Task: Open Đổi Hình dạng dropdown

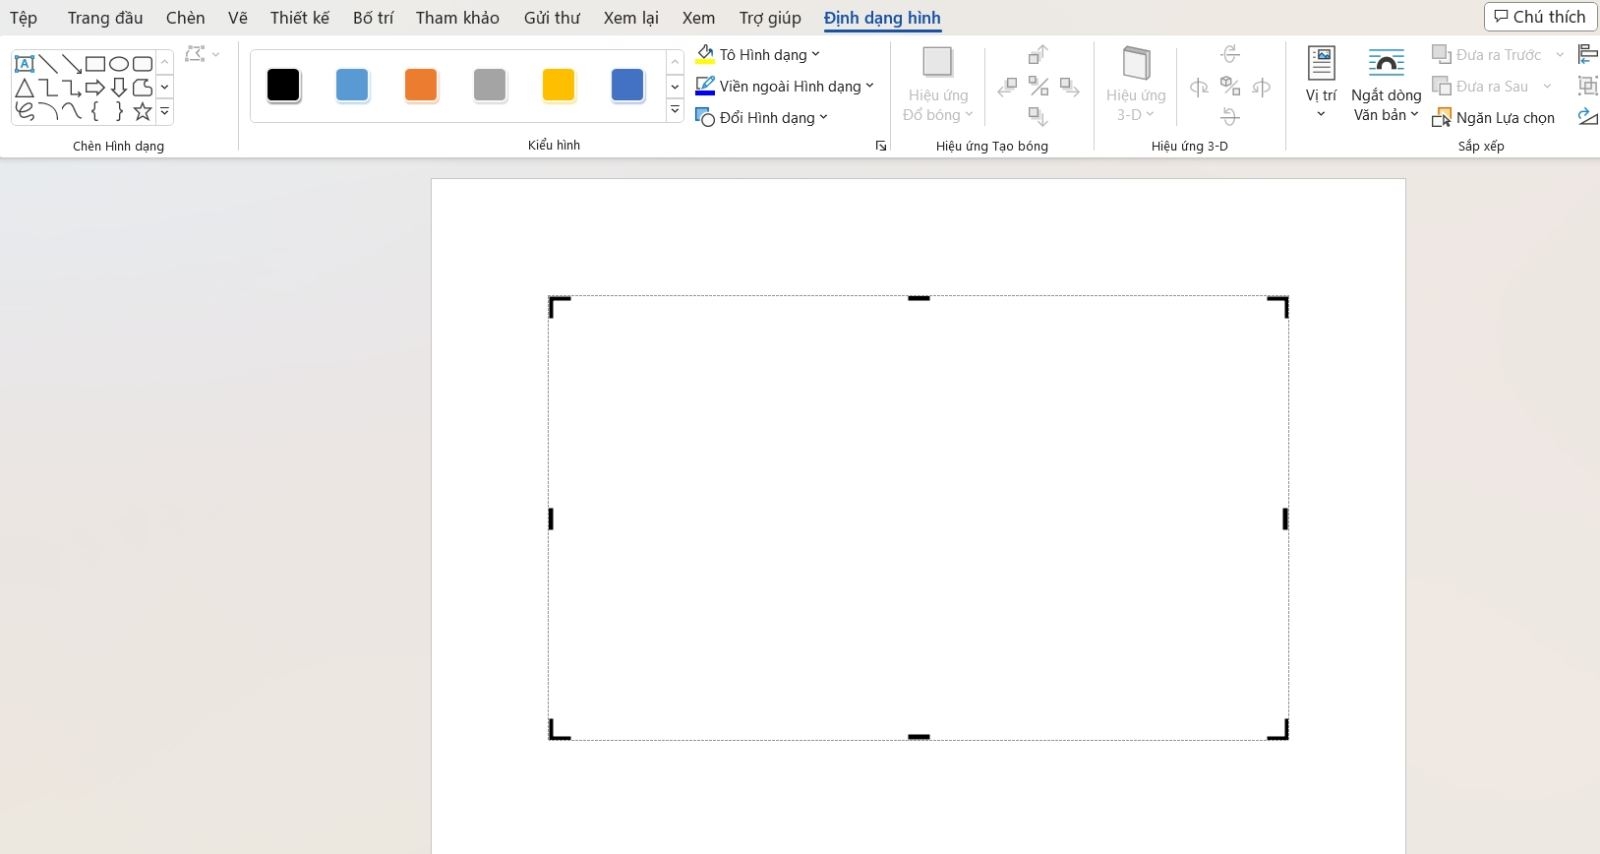Action: point(762,117)
